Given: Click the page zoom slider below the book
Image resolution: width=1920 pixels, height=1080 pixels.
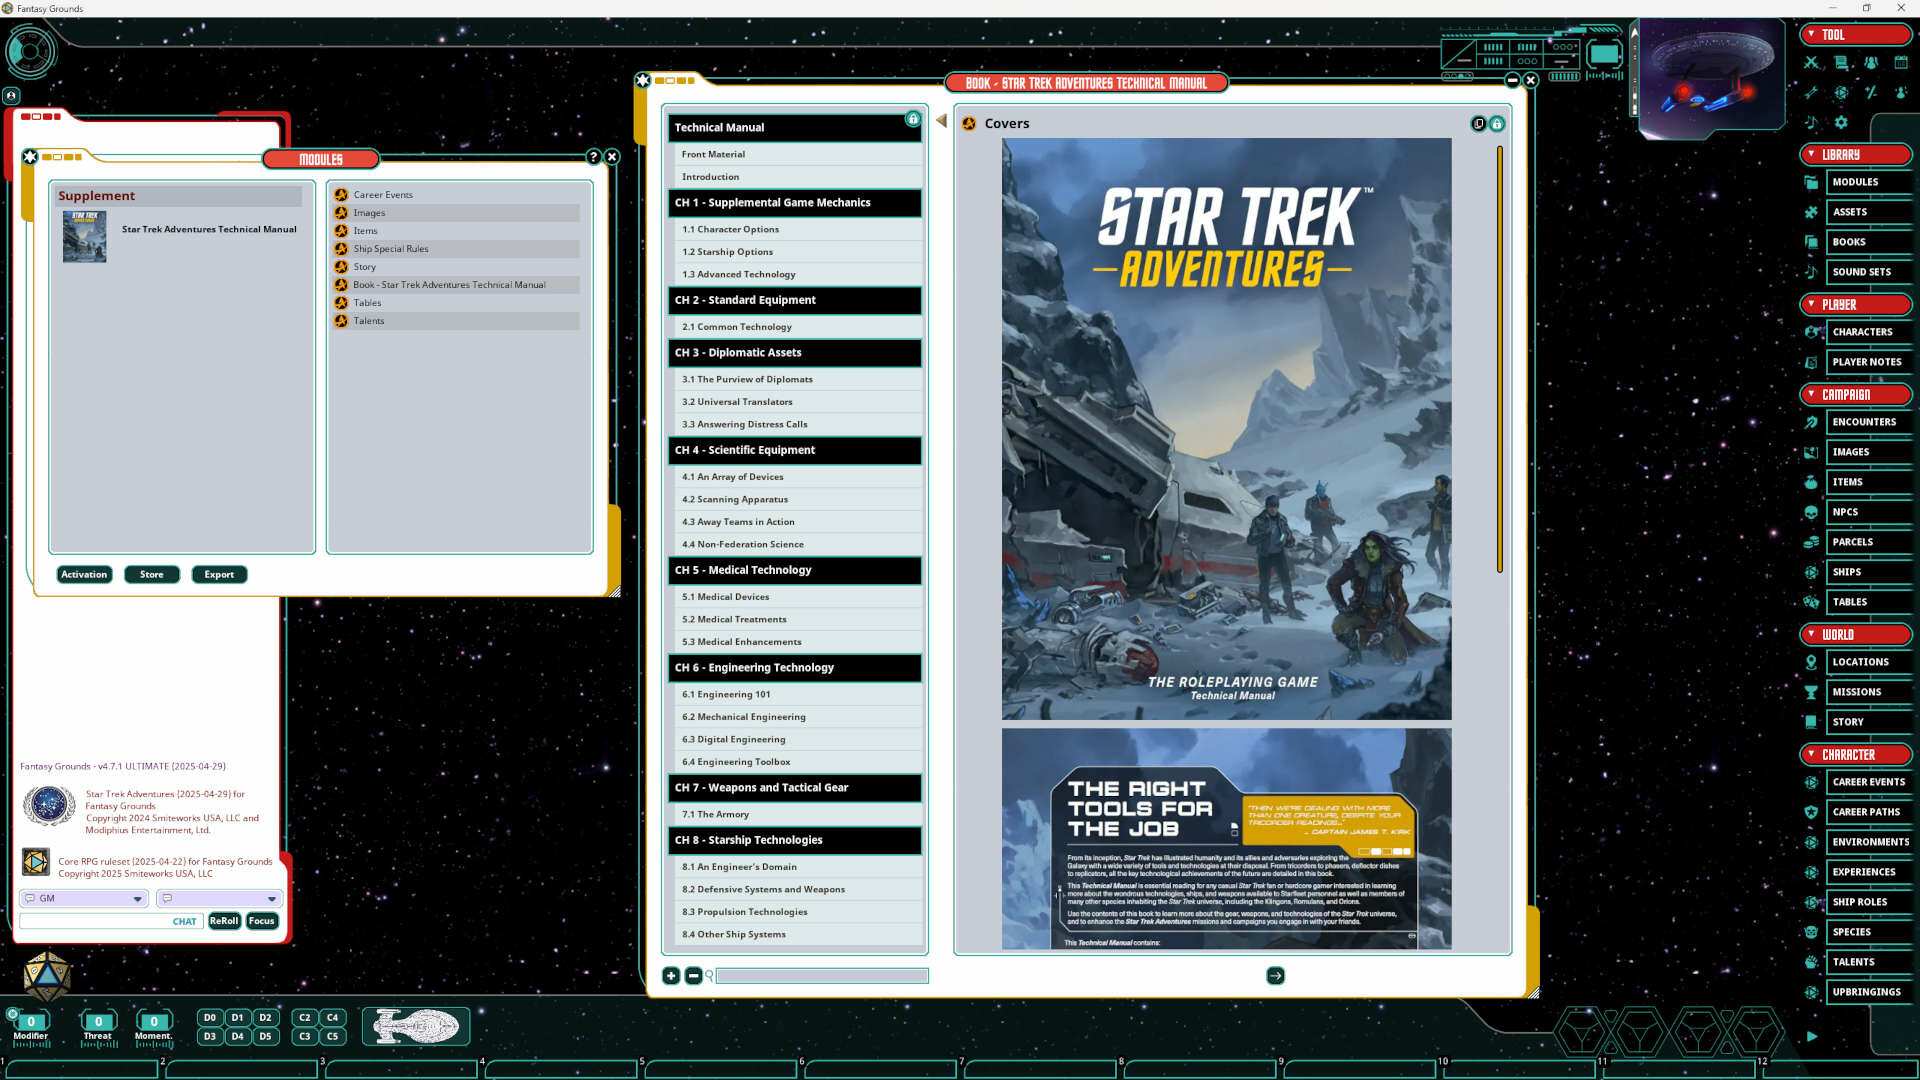Looking at the screenshot, I should [x=820, y=975].
